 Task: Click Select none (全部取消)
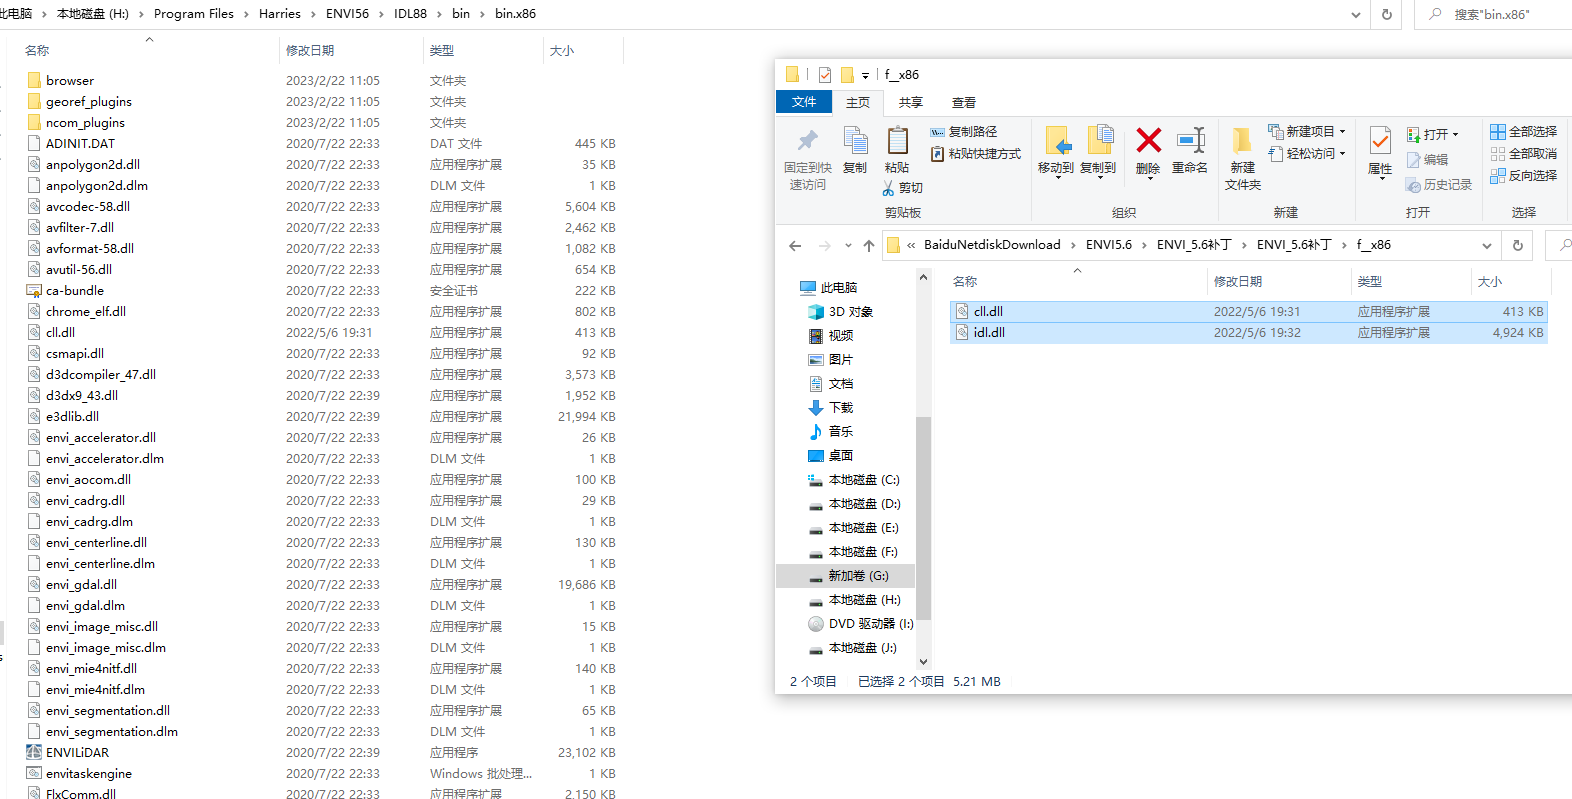(1523, 154)
